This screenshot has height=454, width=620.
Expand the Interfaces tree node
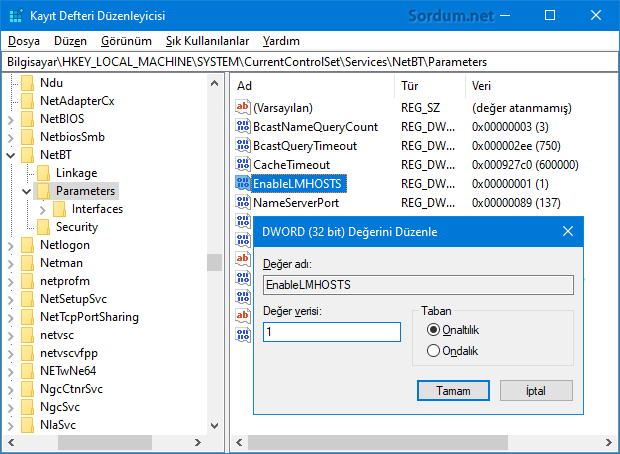tap(42, 210)
